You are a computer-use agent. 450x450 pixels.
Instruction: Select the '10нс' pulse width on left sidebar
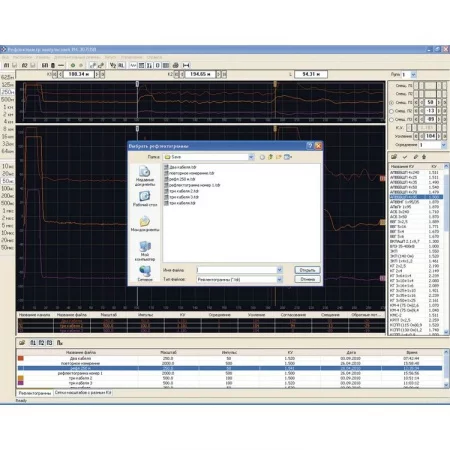8,166
